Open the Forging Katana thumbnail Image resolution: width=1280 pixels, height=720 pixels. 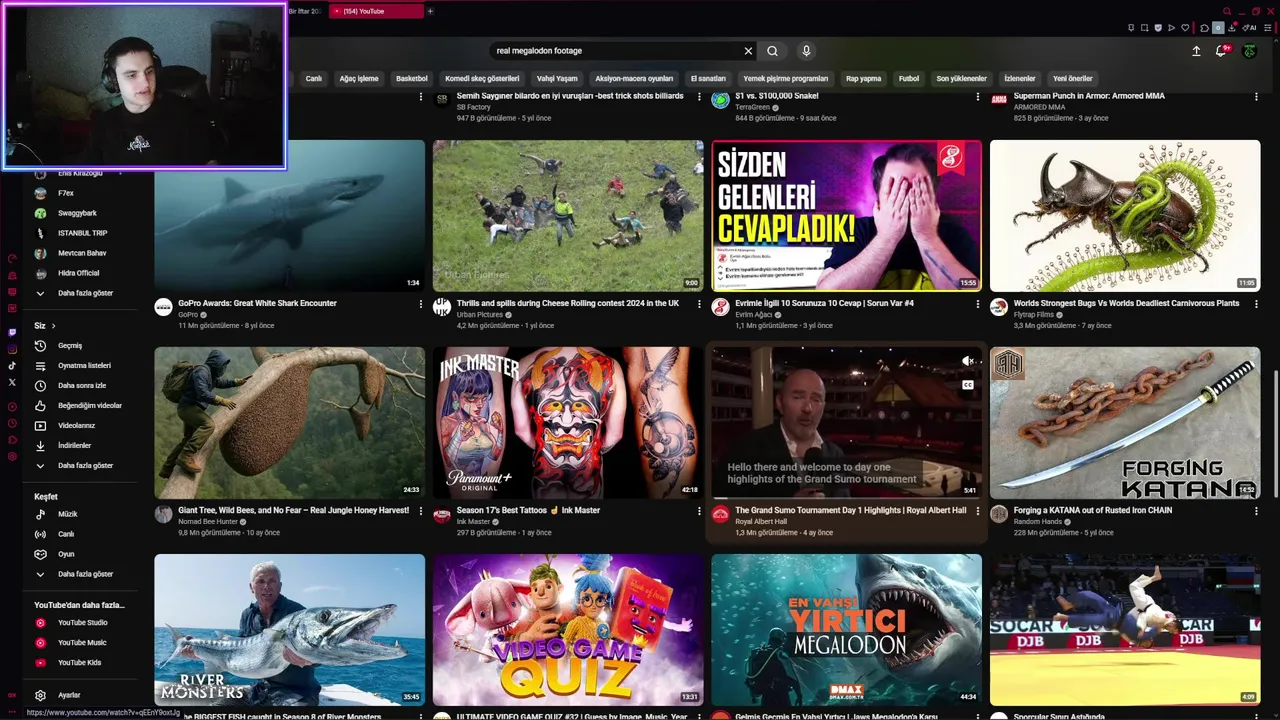point(1125,423)
